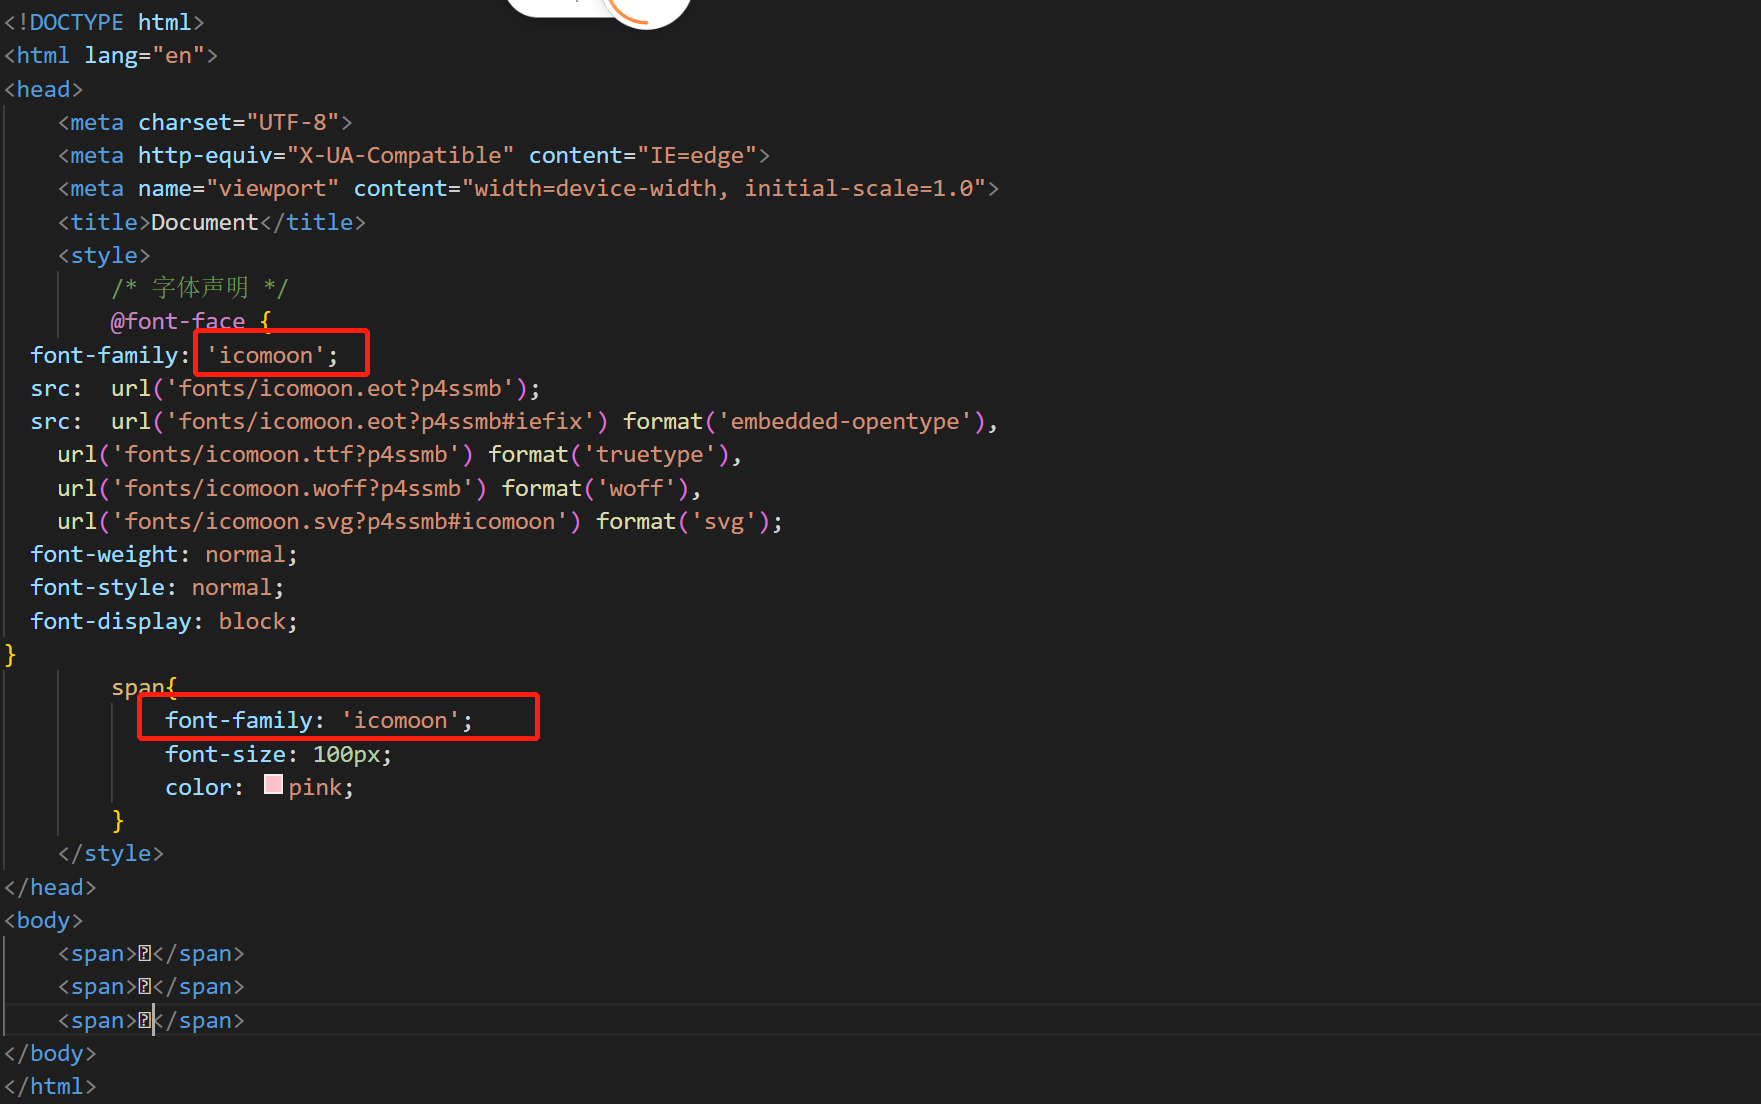The height and width of the screenshot is (1104, 1761).
Task: Click the src icomoon.eot?p4ssmb line
Action: (285, 388)
